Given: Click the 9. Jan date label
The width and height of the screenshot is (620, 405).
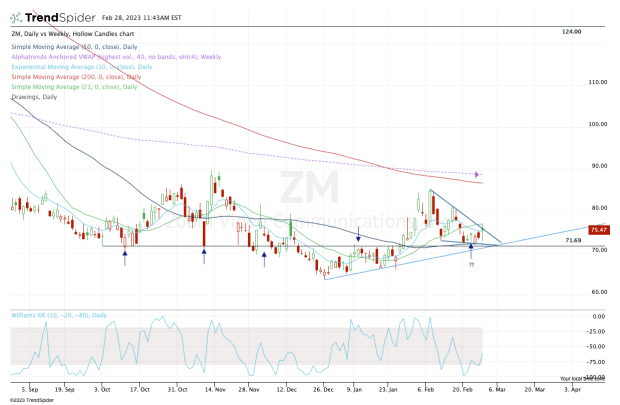Looking at the screenshot, I should [354, 390].
